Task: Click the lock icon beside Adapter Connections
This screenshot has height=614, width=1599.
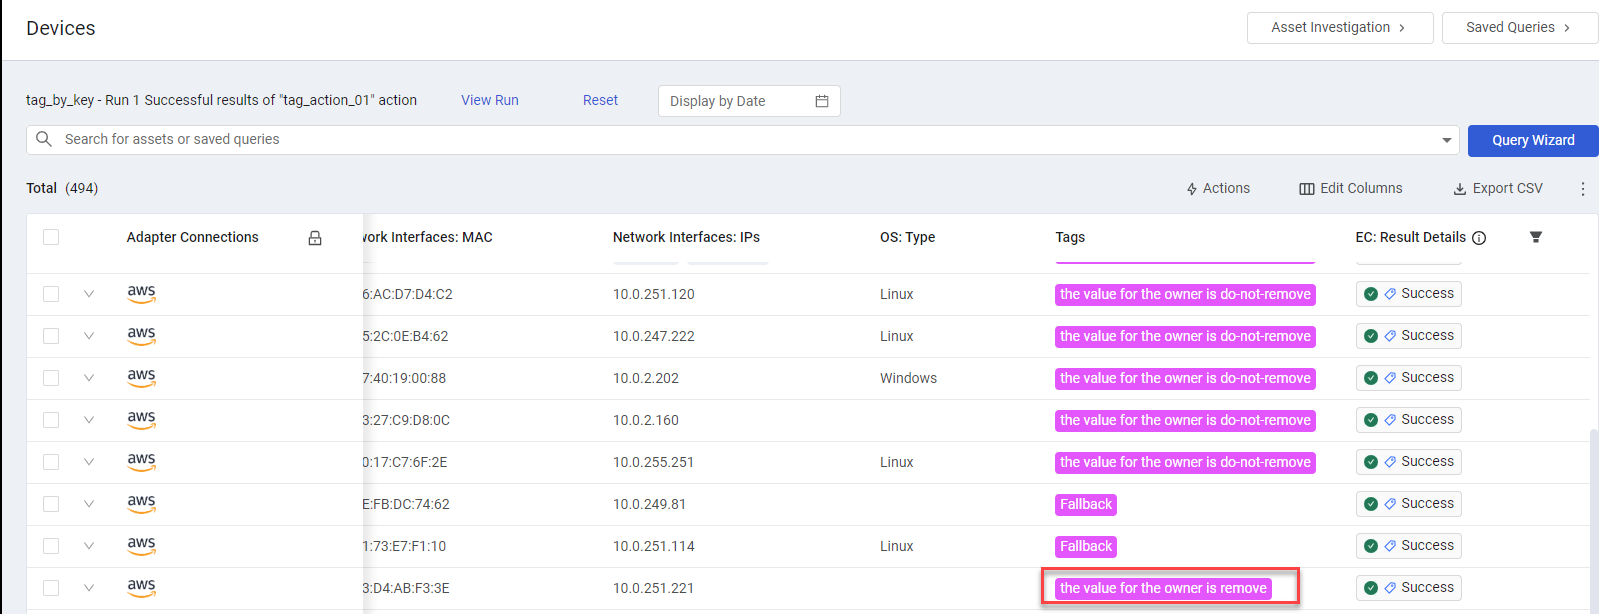Action: click(x=315, y=238)
